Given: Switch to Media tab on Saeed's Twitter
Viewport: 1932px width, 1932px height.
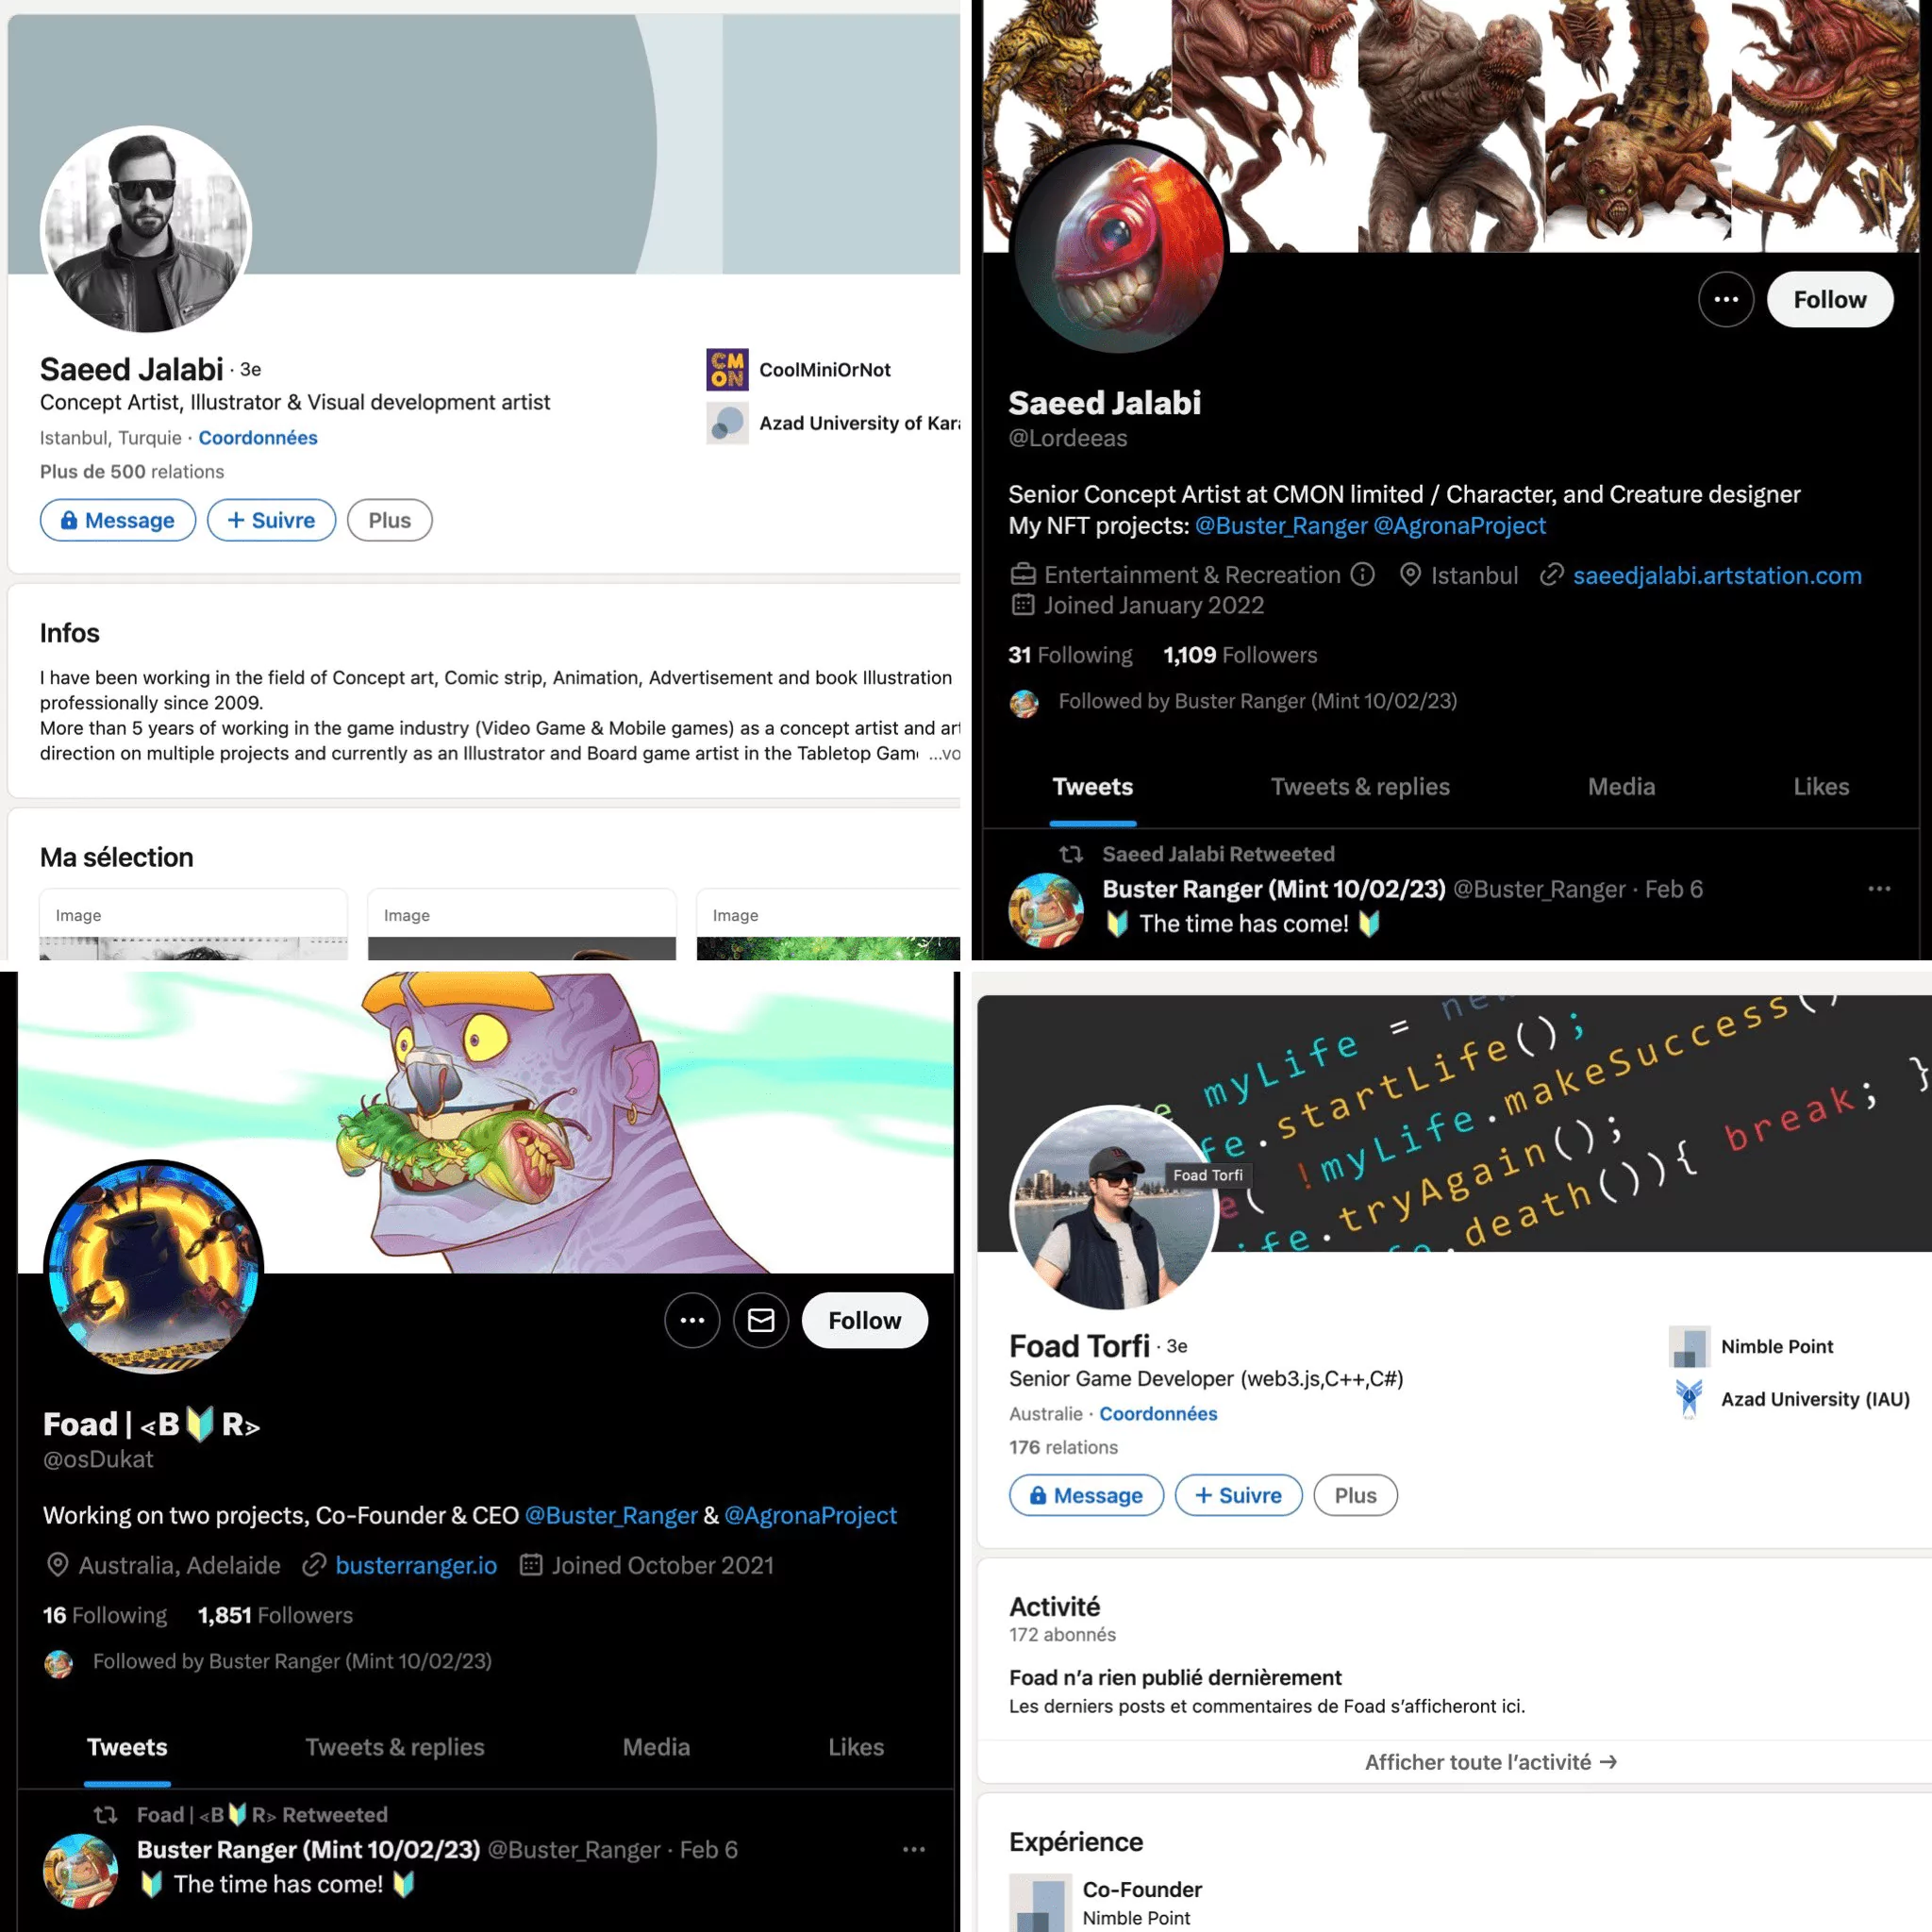Looking at the screenshot, I should point(1621,787).
